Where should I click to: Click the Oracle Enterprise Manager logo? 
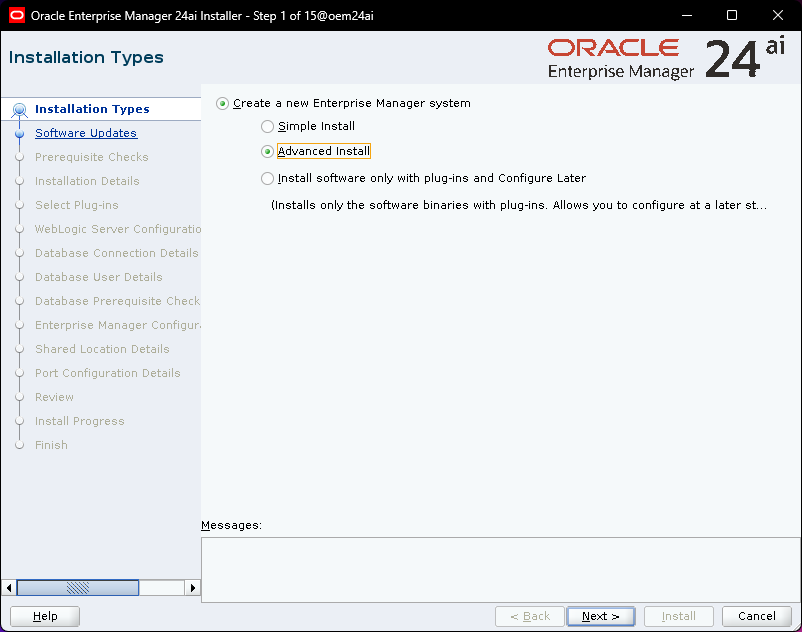click(620, 58)
